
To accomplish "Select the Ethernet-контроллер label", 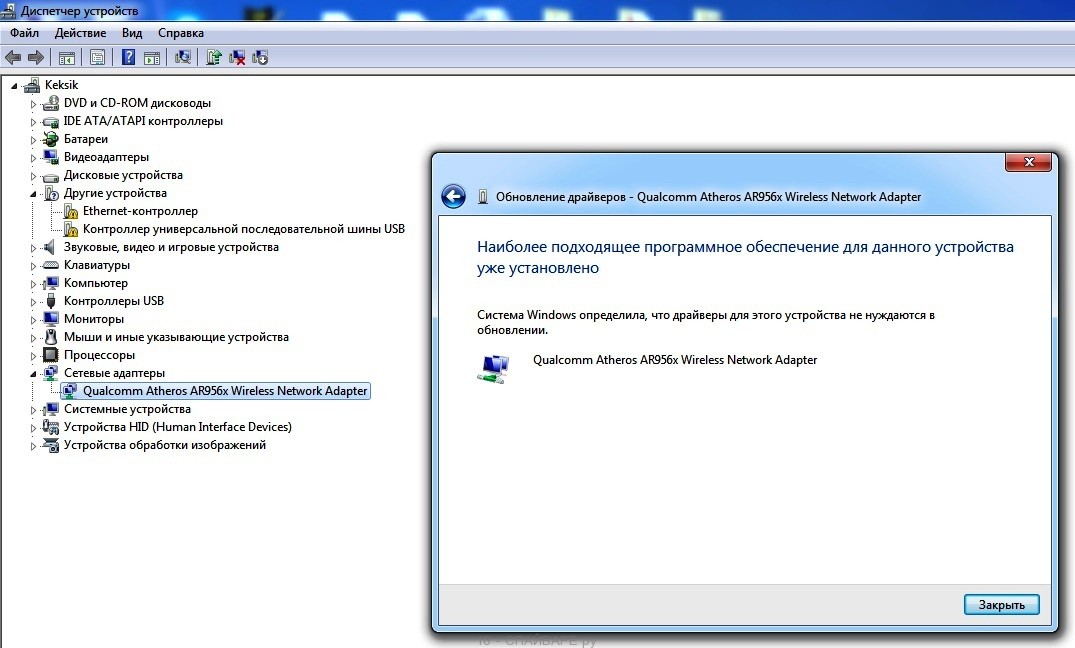I will coord(140,211).
